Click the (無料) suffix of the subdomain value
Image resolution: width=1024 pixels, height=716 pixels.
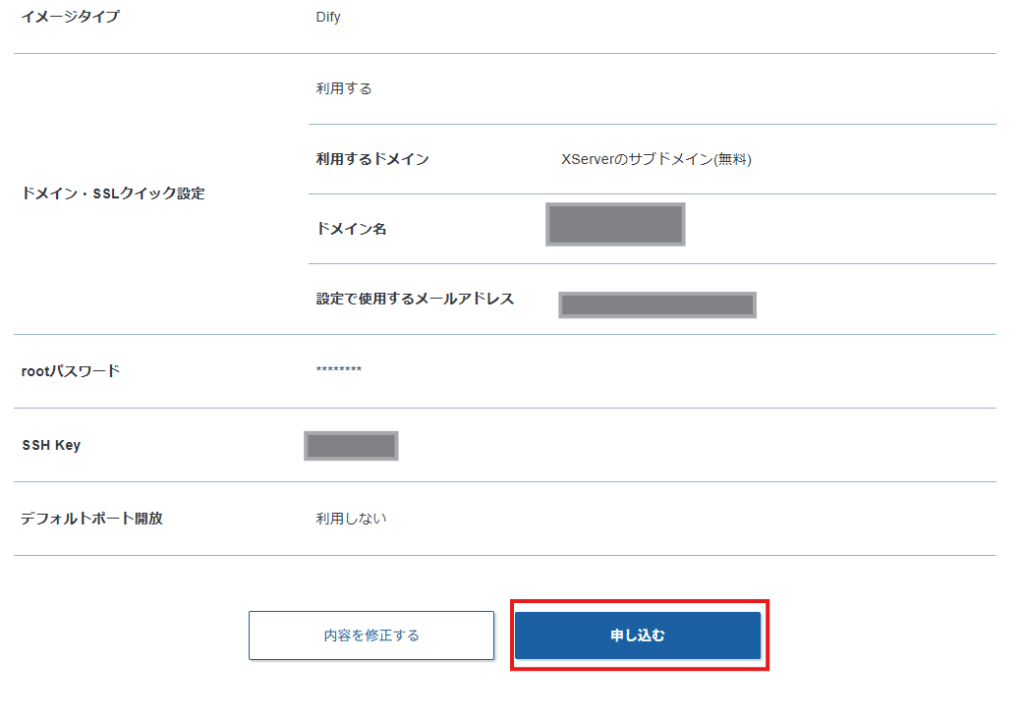(732, 159)
